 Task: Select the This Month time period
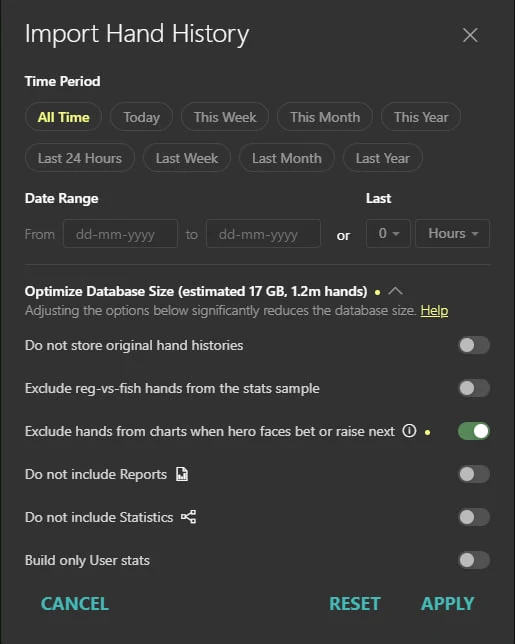click(x=325, y=117)
